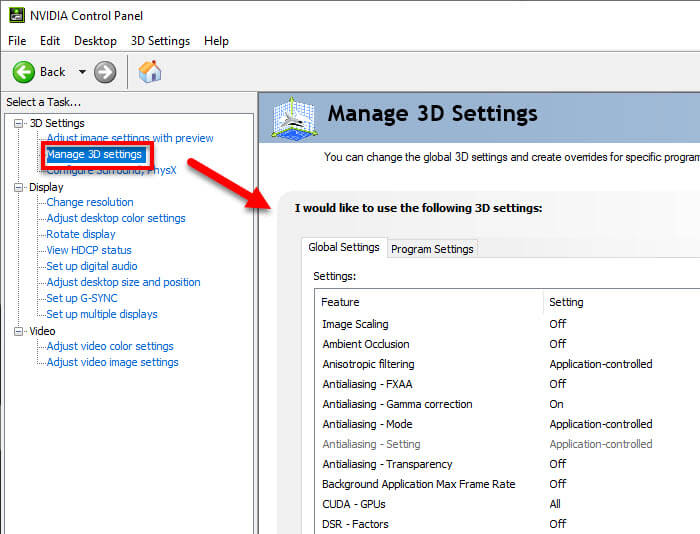Switch to the Program Settings tab
Image resolution: width=700 pixels, height=534 pixels.
coord(432,249)
